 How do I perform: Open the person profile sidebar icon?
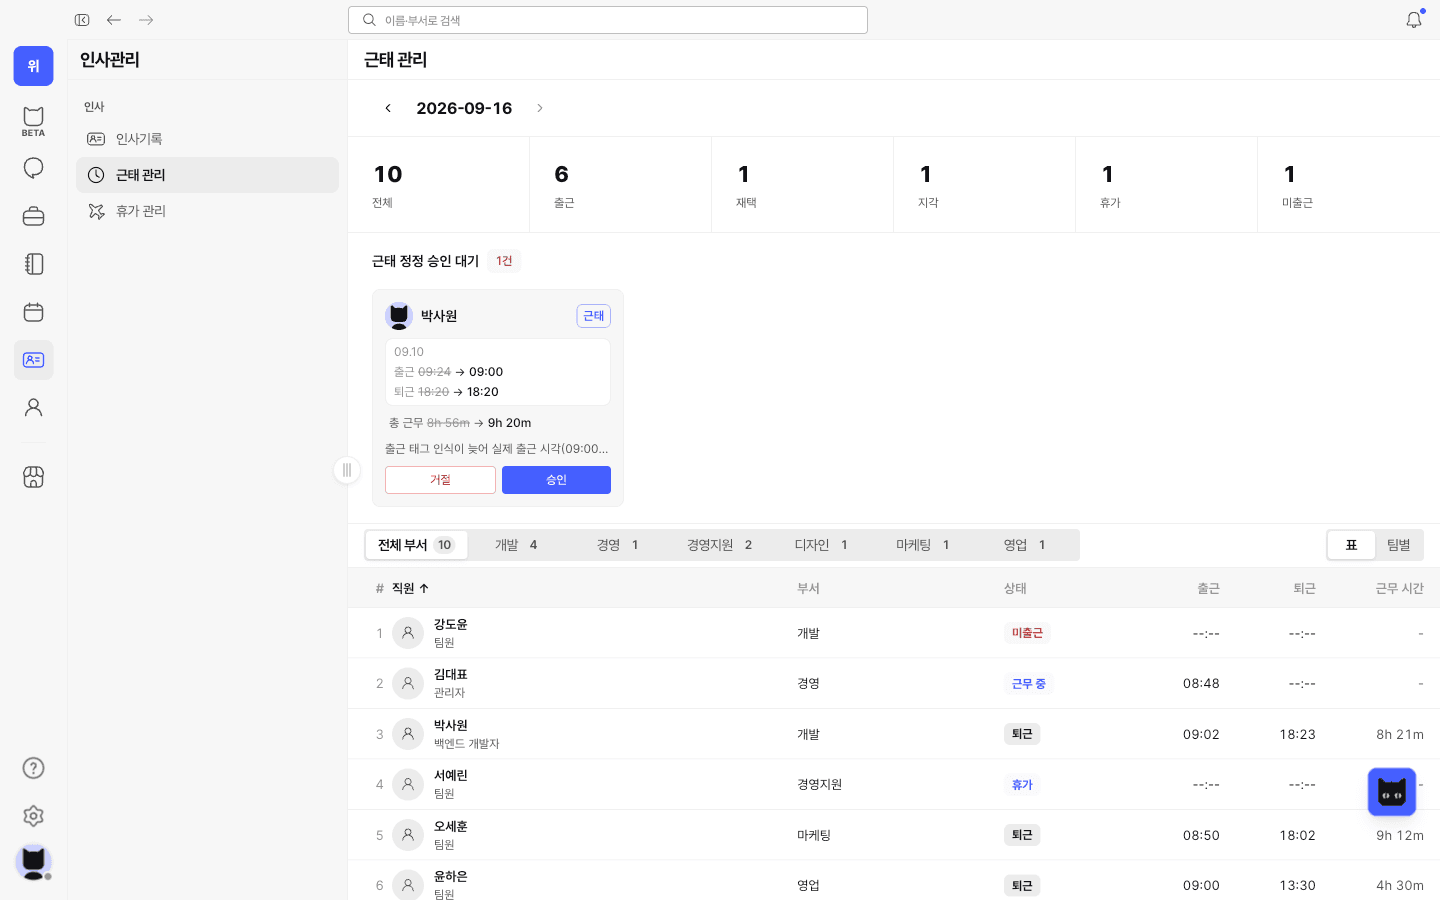click(33, 408)
